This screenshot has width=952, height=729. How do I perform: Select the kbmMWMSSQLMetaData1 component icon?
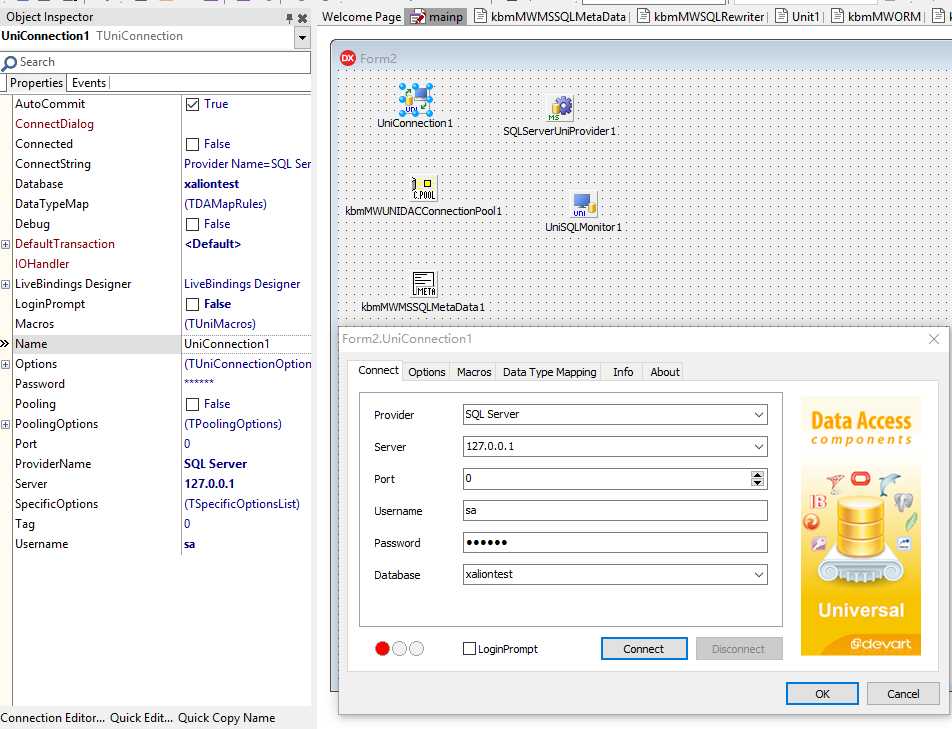pyautogui.click(x=424, y=283)
